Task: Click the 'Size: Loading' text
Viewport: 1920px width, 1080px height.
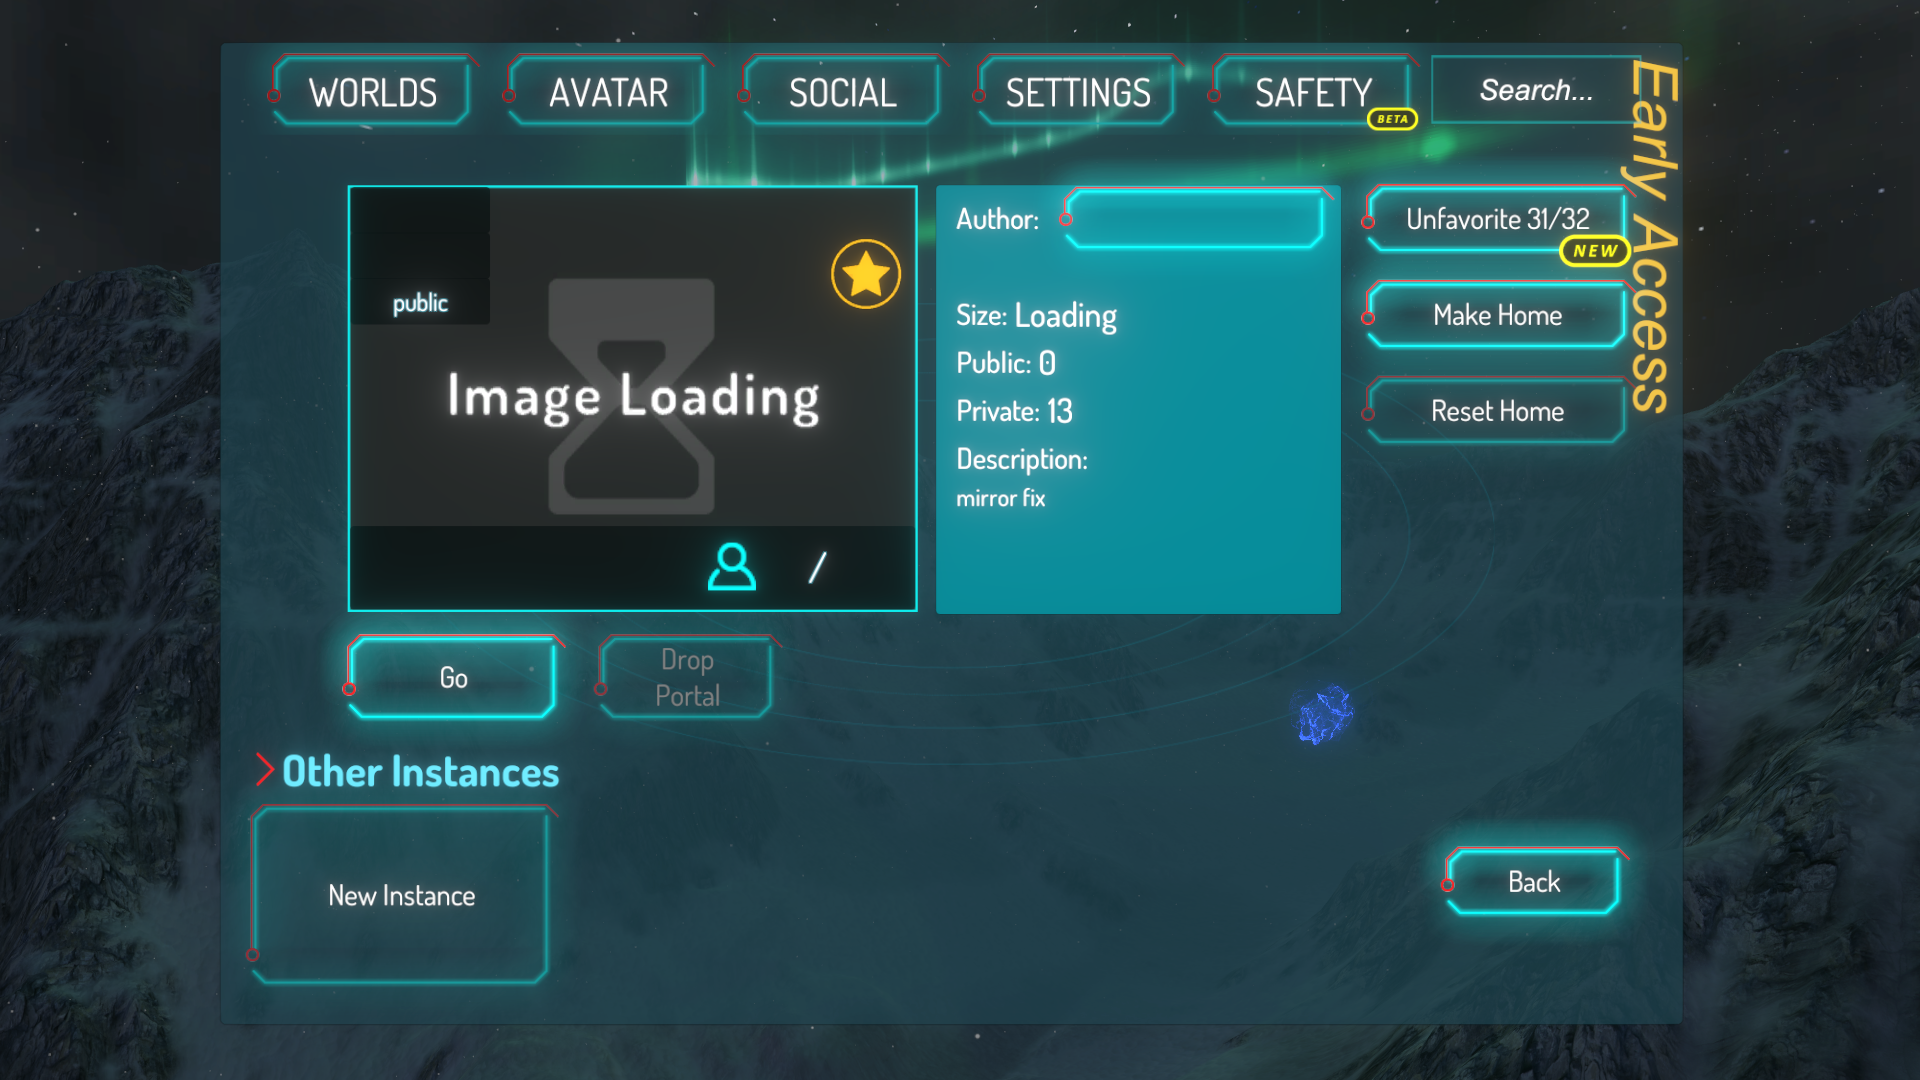Action: 1036,316
